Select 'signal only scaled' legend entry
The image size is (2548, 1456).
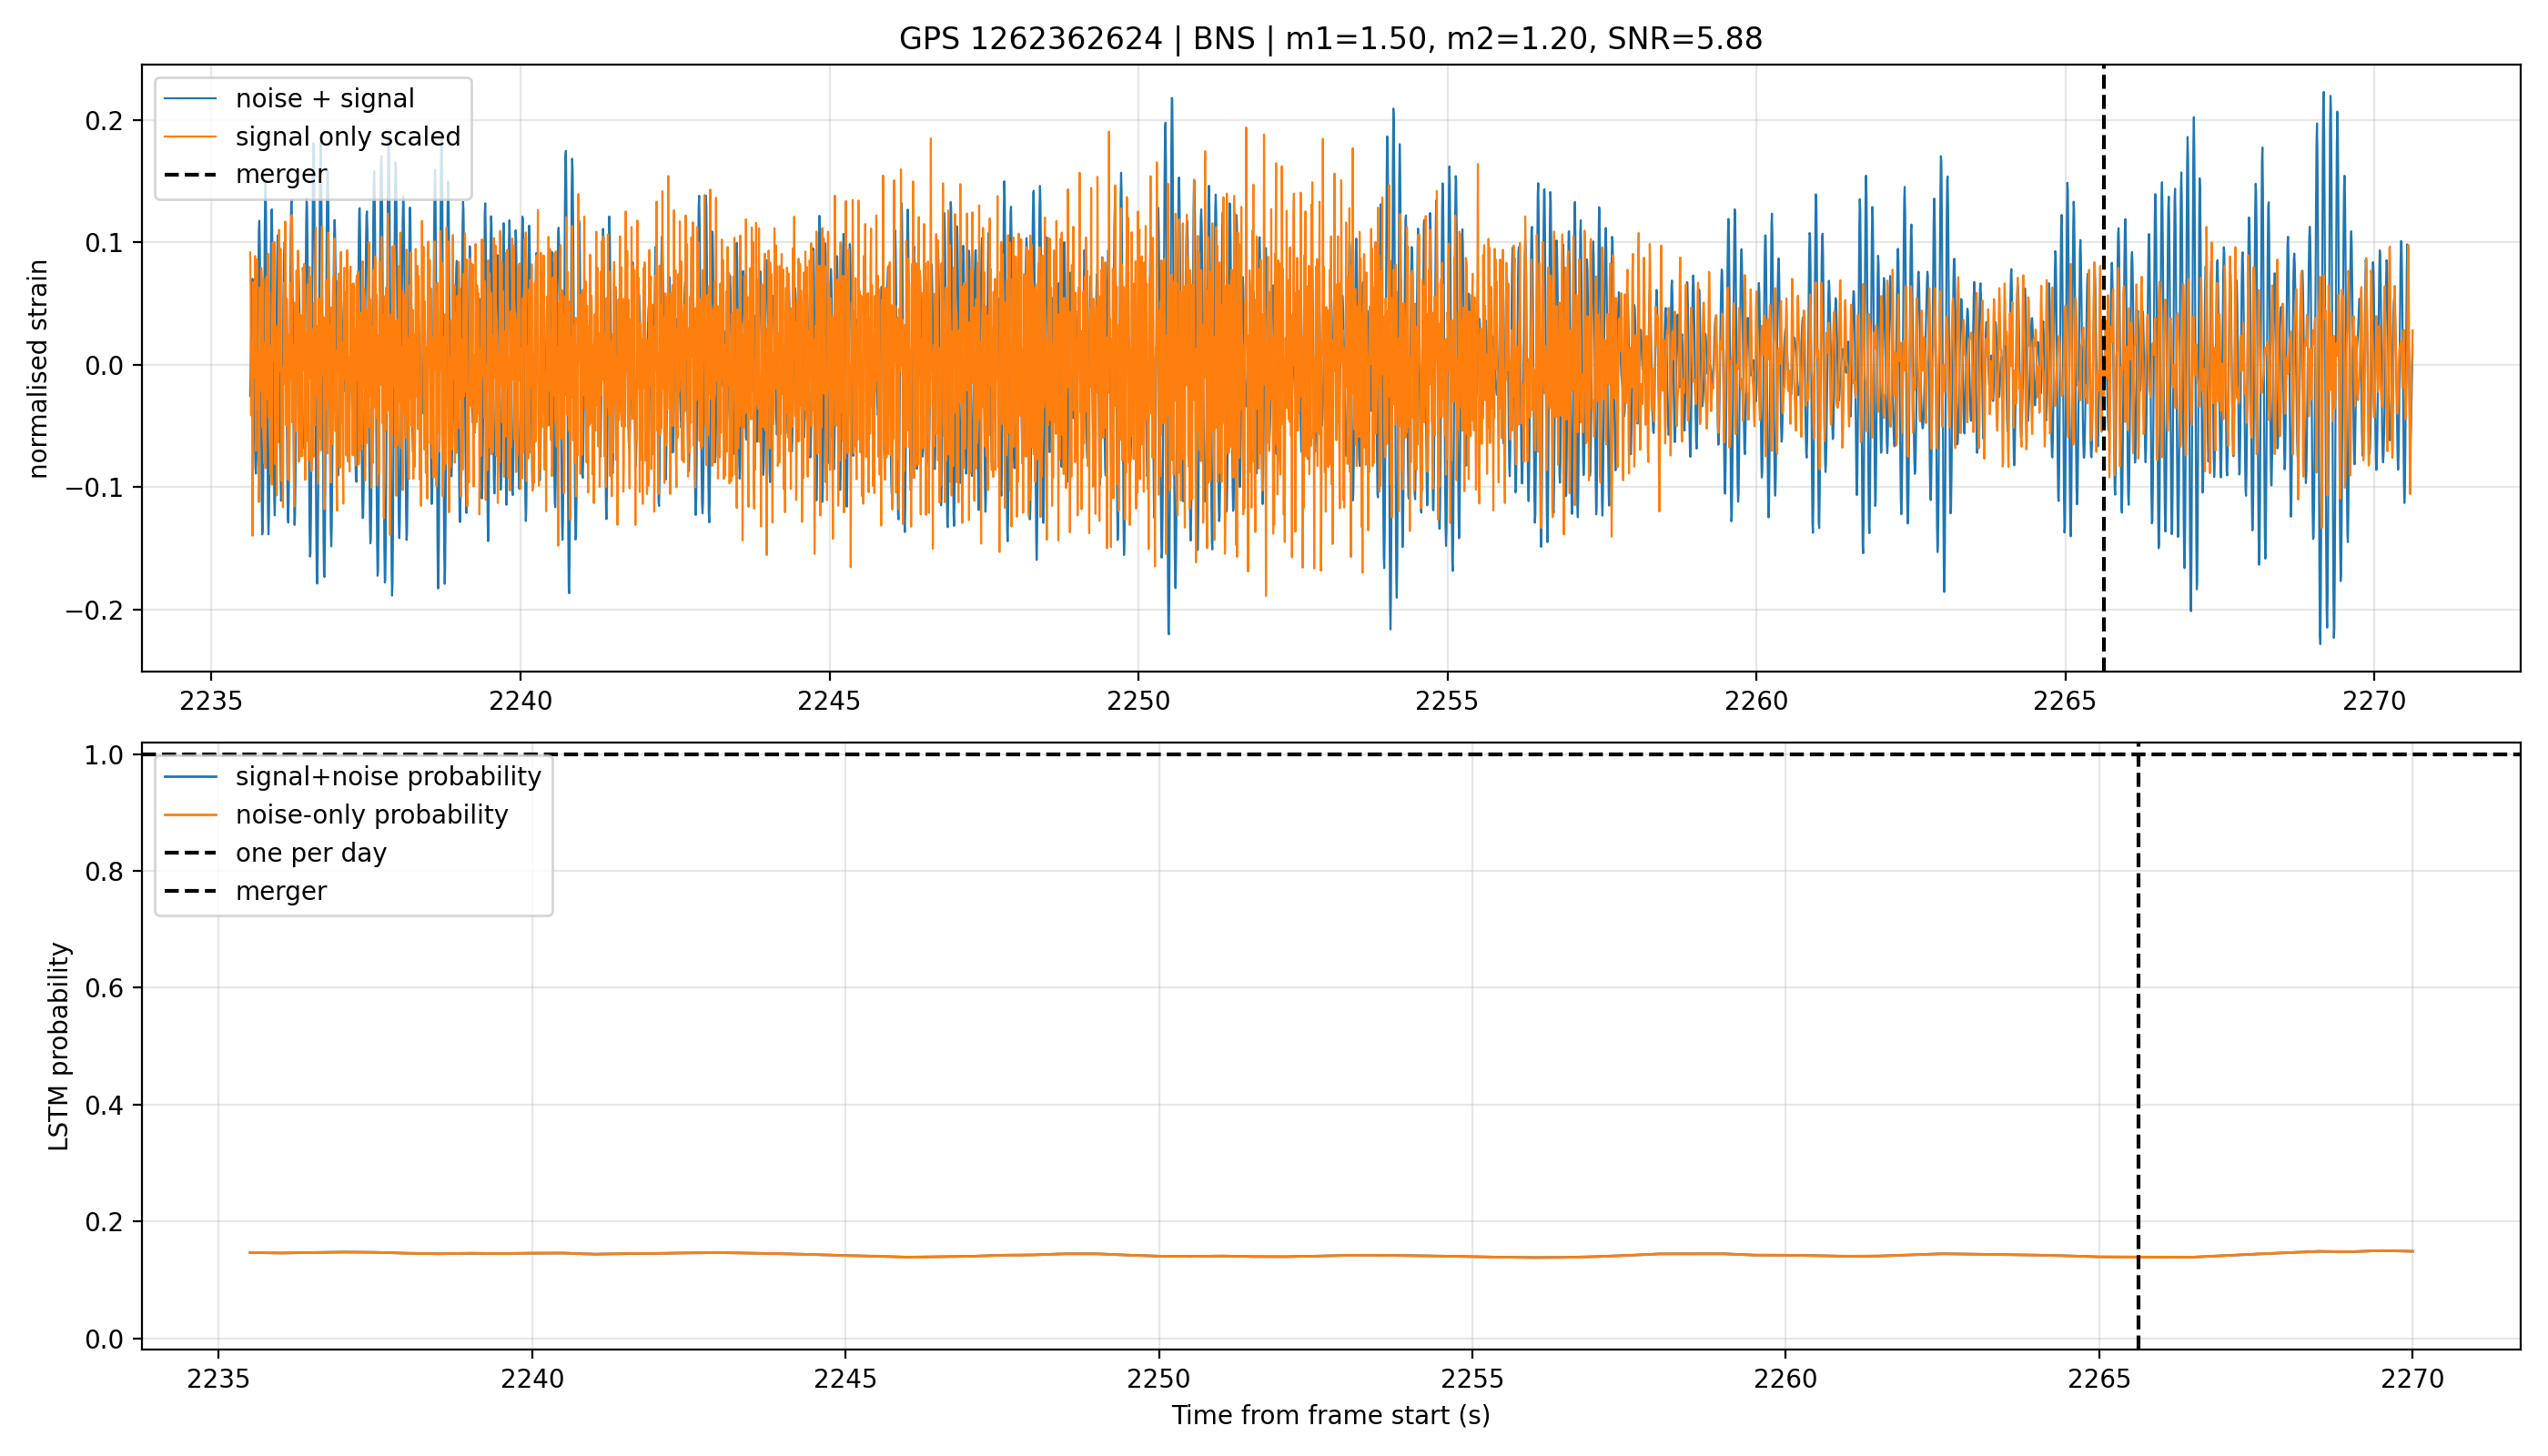[x=348, y=136]
